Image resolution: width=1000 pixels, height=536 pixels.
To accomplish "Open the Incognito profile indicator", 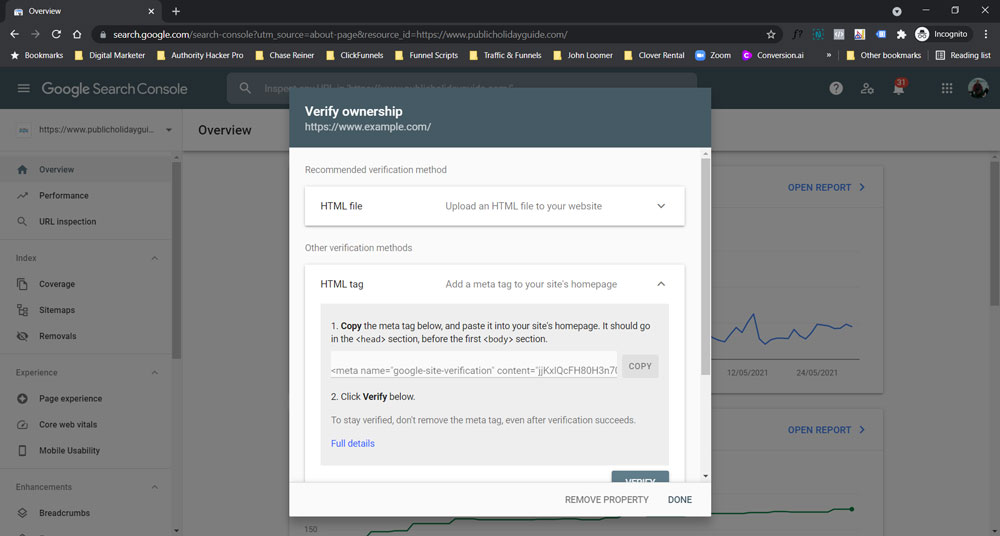I will pos(941,34).
